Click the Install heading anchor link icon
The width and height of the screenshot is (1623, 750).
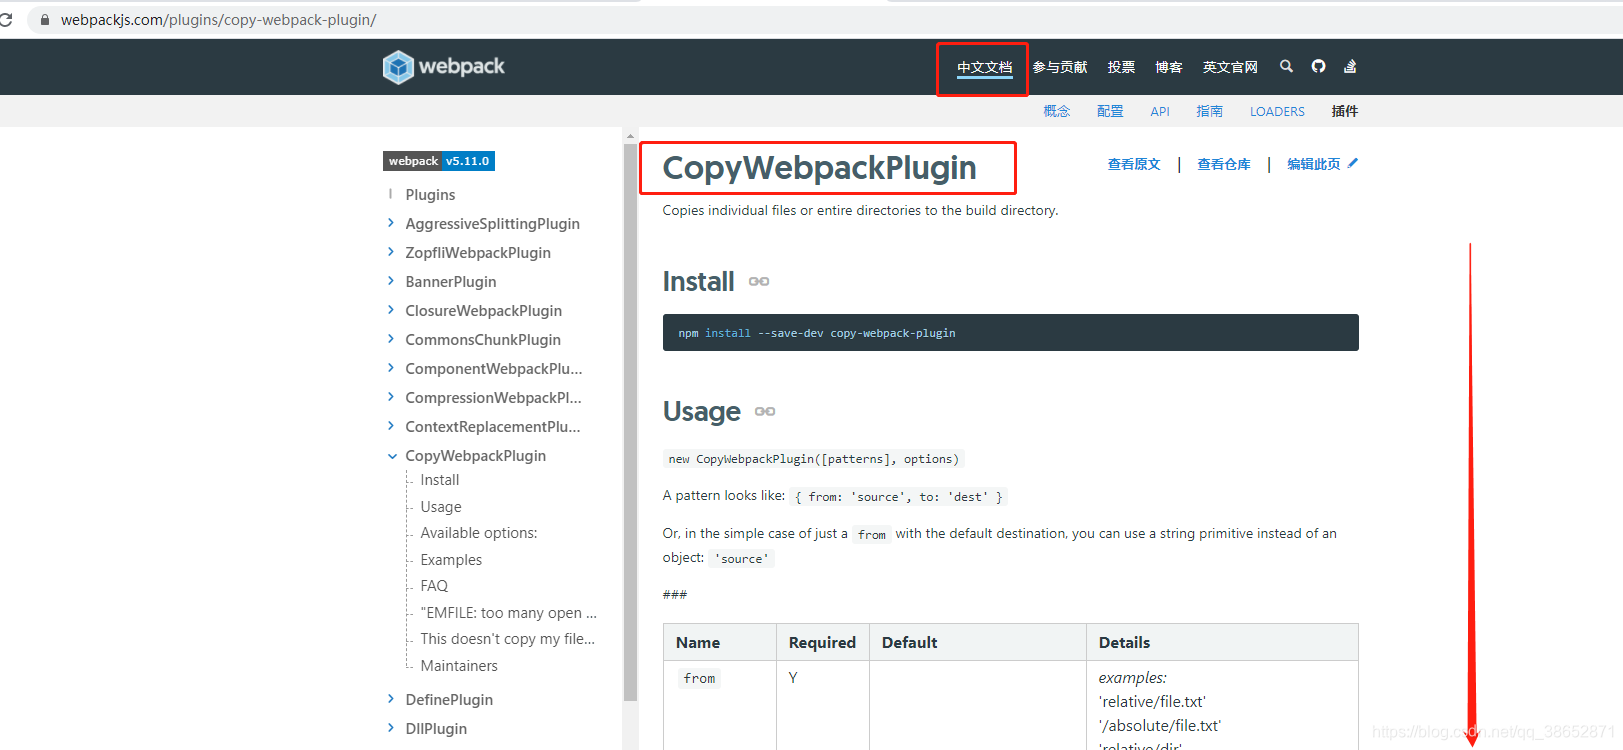[759, 282]
